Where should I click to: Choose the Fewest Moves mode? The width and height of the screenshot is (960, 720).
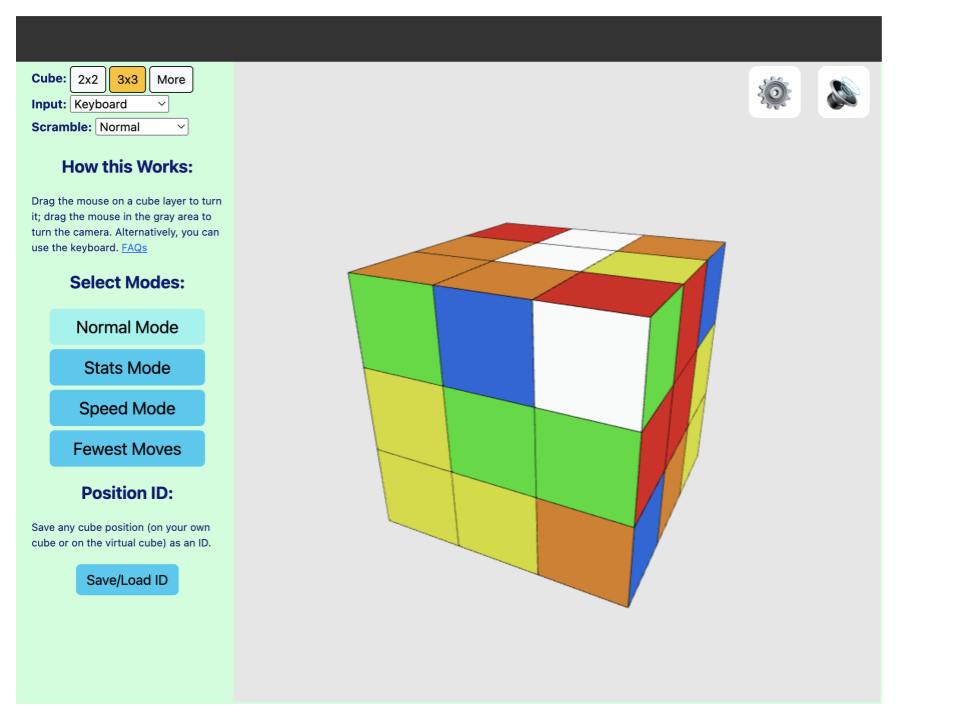point(127,449)
